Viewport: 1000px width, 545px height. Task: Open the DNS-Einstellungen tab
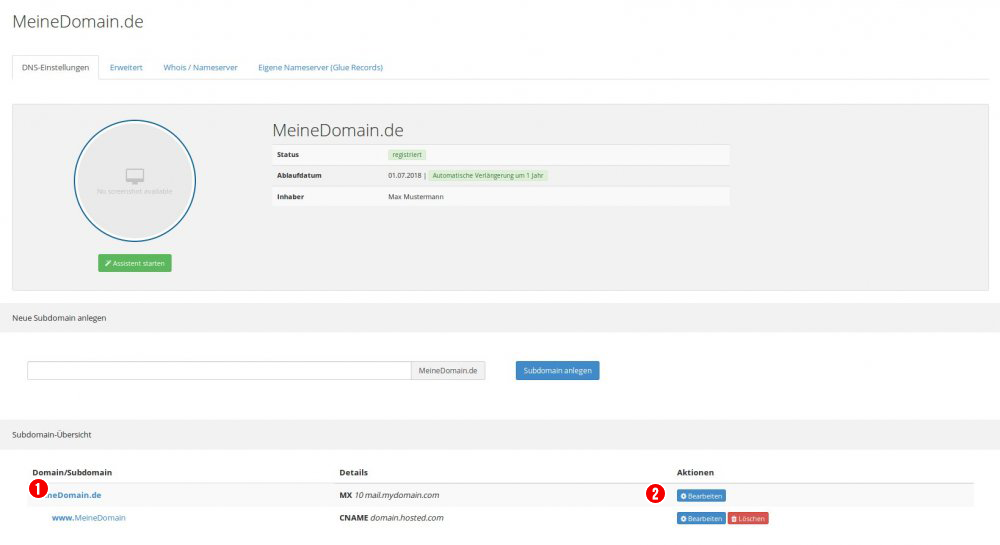pyautogui.click(x=55, y=68)
